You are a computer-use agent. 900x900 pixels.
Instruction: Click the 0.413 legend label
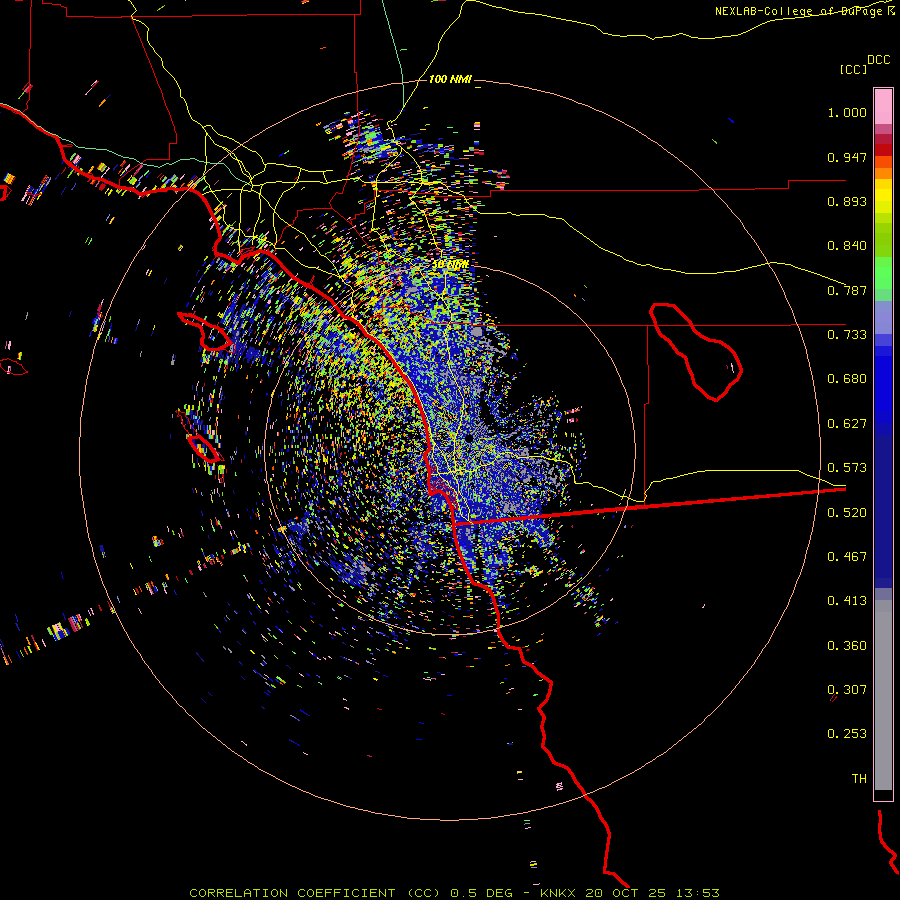pyautogui.click(x=847, y=601)
